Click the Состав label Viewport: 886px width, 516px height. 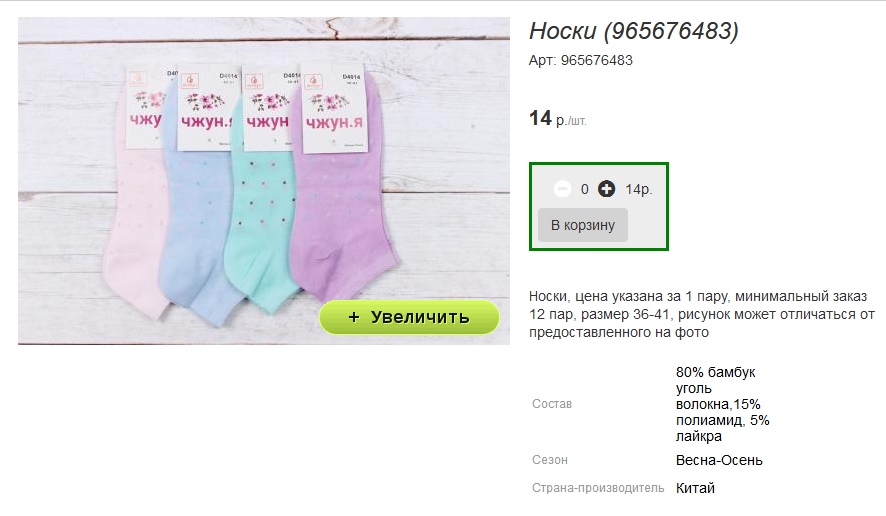point(551,404)
